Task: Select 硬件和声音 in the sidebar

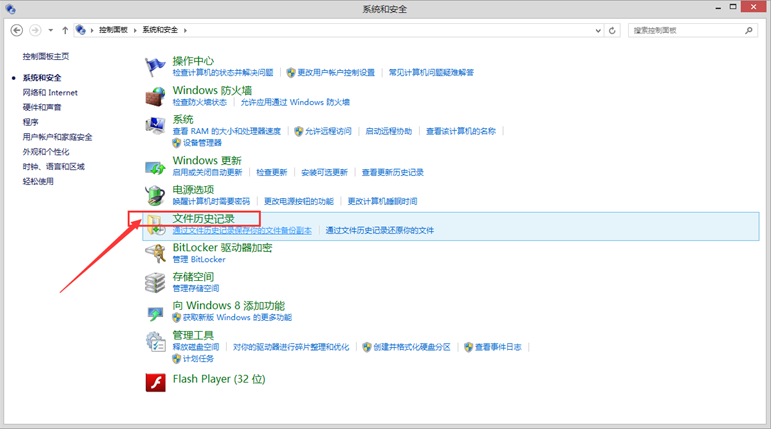Action: (x=42, y=107)
